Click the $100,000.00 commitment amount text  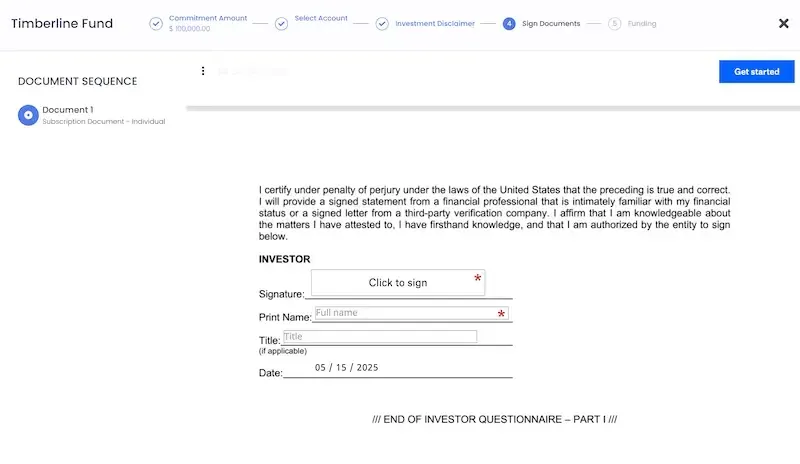click(189, 29)
